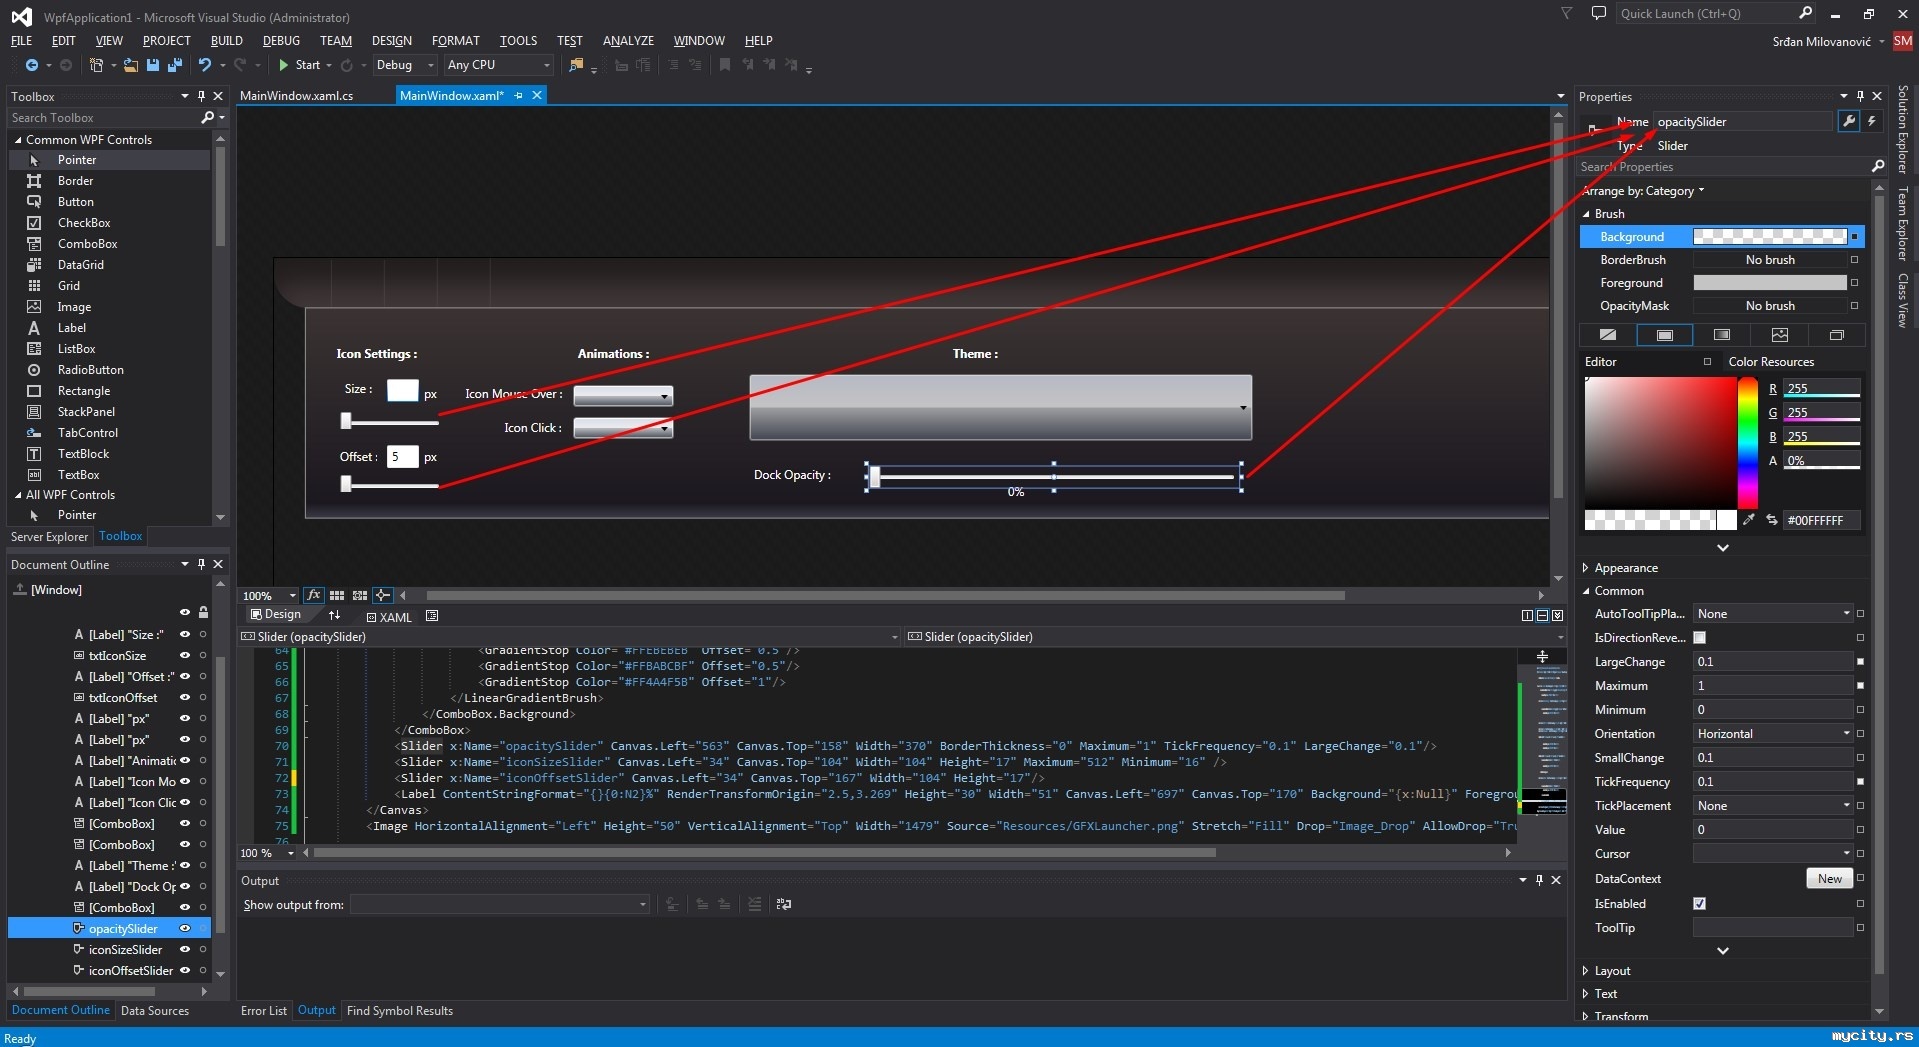Open the Debug configuration dropdown
Viewport: 1919px width, 1047px height.
(x=404, y=65)
